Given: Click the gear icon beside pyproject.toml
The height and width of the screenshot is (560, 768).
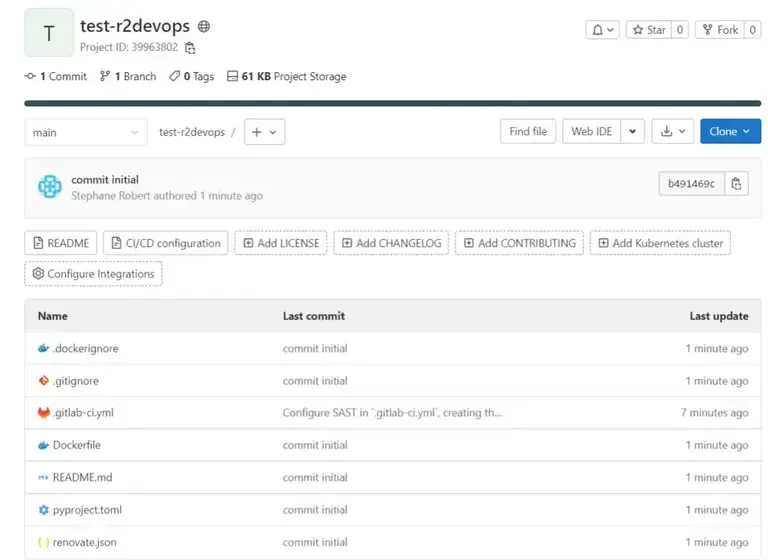Looking at the screenshot, I should 44,510.
